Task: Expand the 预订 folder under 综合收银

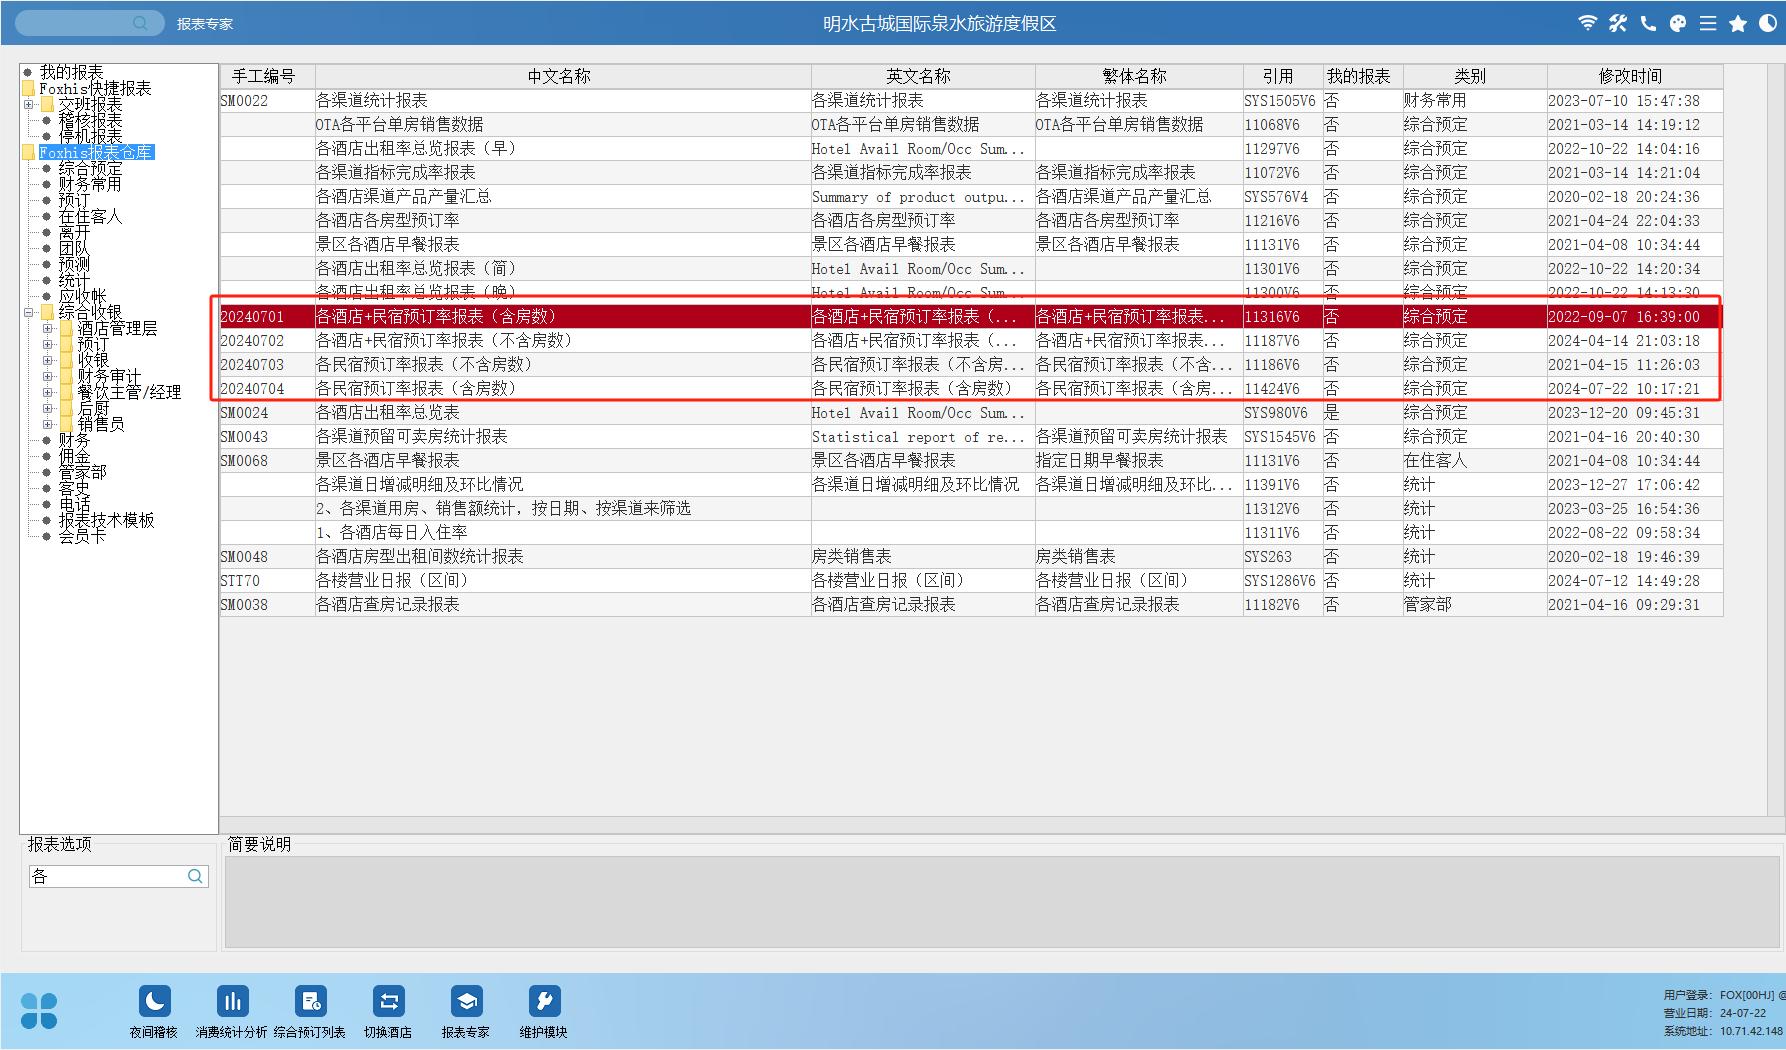Action: (x=47, y=344)
